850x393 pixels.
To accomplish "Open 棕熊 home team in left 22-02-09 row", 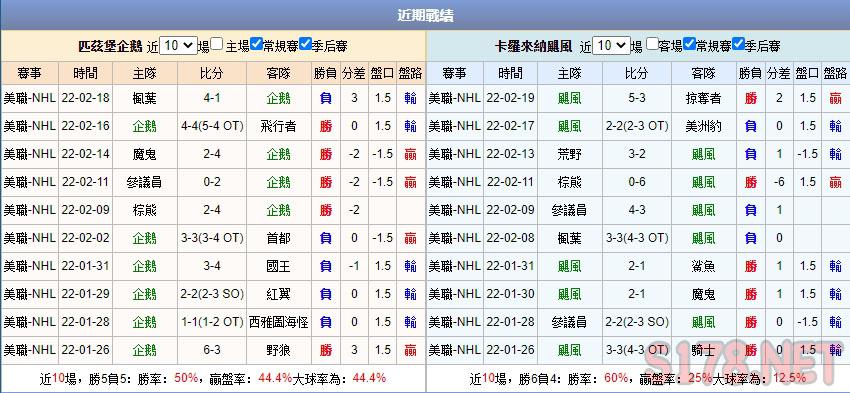I will coord(144,210).
